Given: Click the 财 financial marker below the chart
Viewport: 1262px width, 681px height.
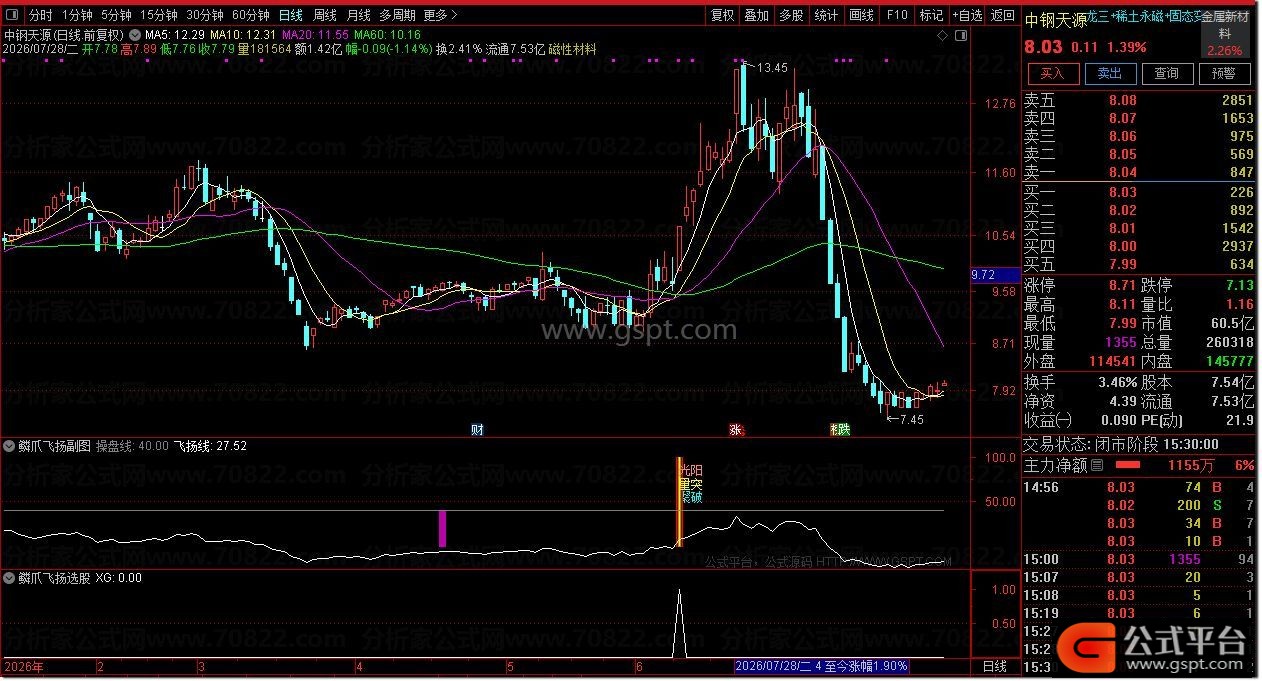Looking at the screenshot, I should (477, 430).
